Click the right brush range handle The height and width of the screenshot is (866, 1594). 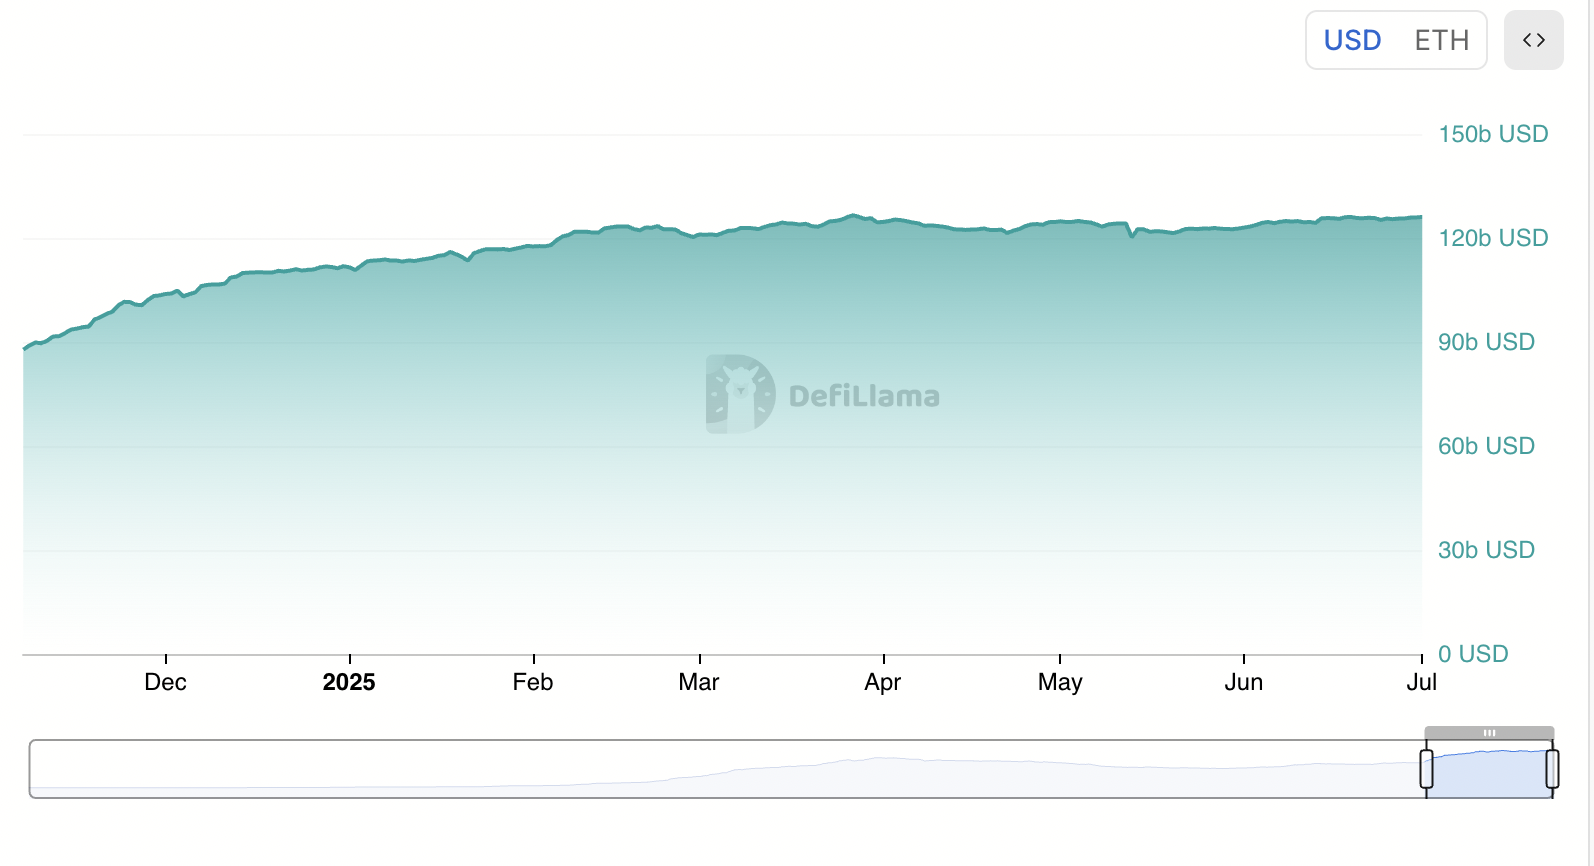point(1550,768)
